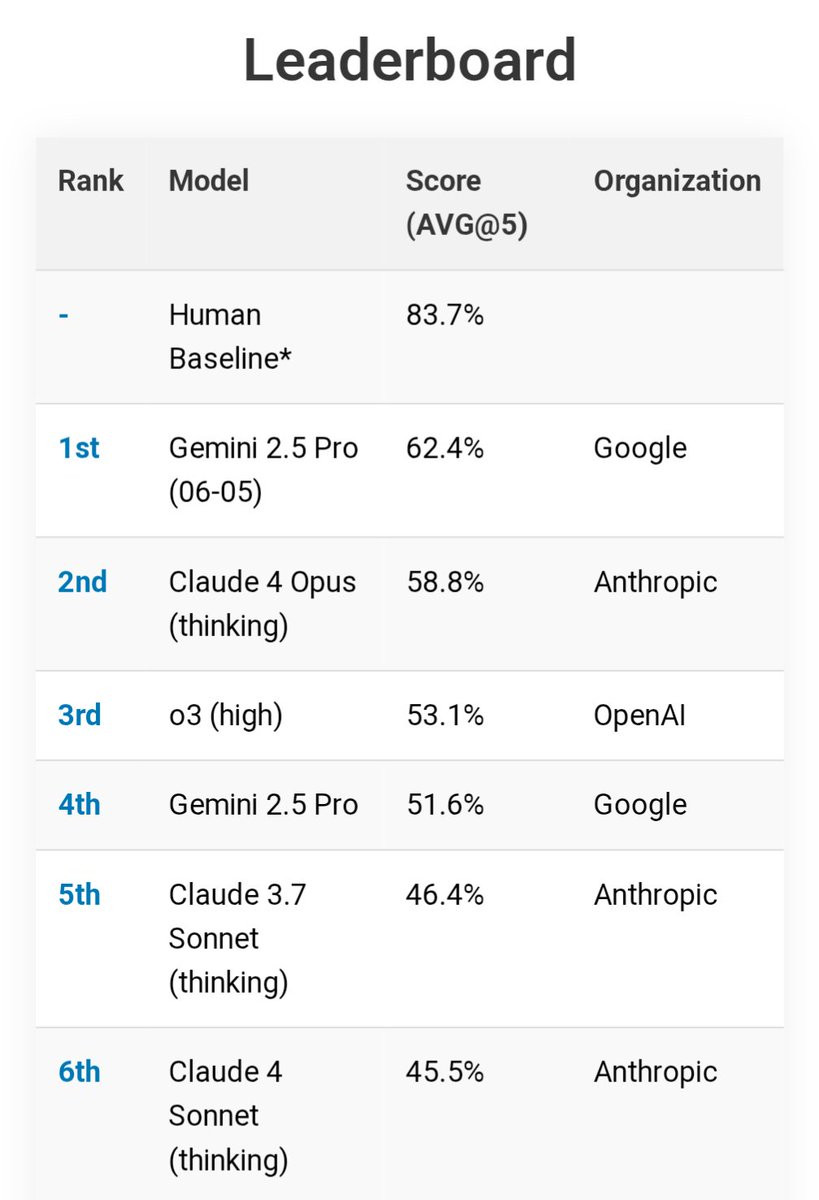This screenshot has height=1200, width=819.
Task: Click the o3 (high) model name
Action: 226,715
